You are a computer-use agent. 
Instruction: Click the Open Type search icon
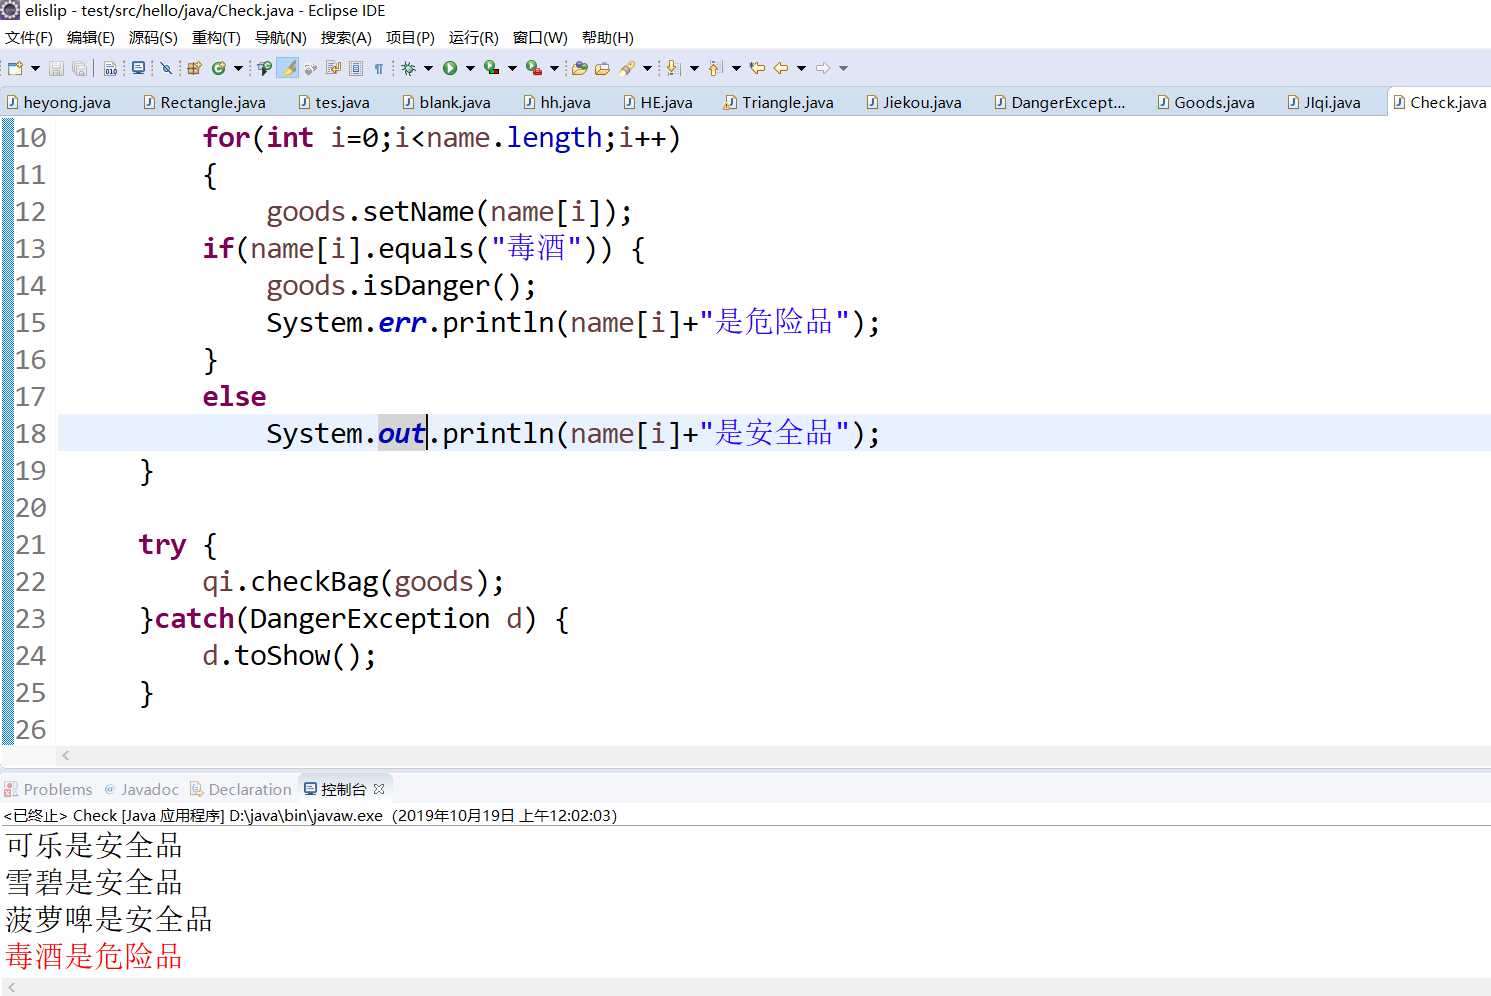(x=264, y=68)
